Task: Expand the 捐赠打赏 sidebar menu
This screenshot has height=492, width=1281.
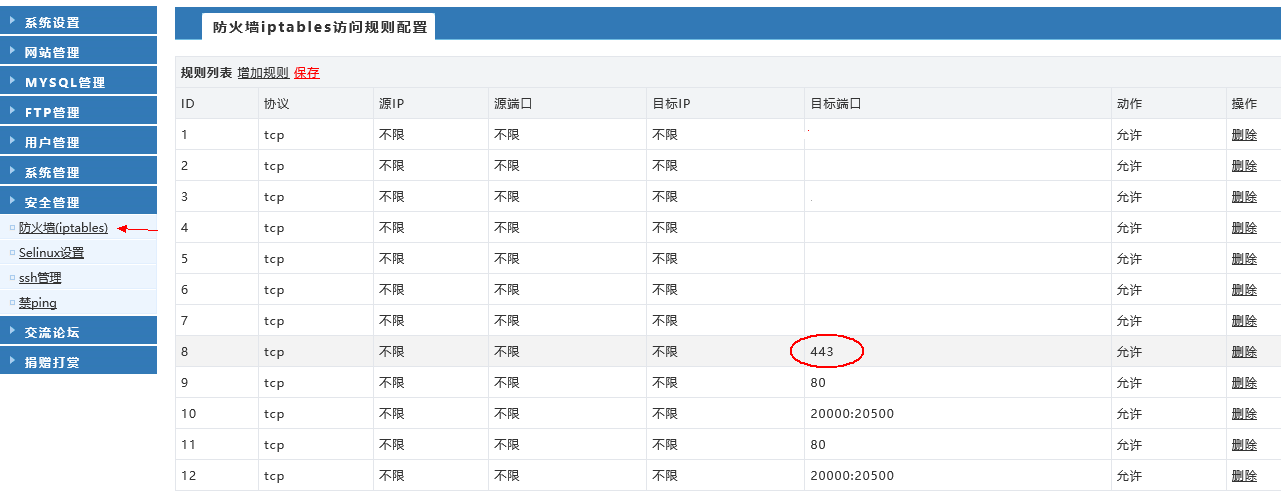Action: pyautogui.click(x=78, y=361)
